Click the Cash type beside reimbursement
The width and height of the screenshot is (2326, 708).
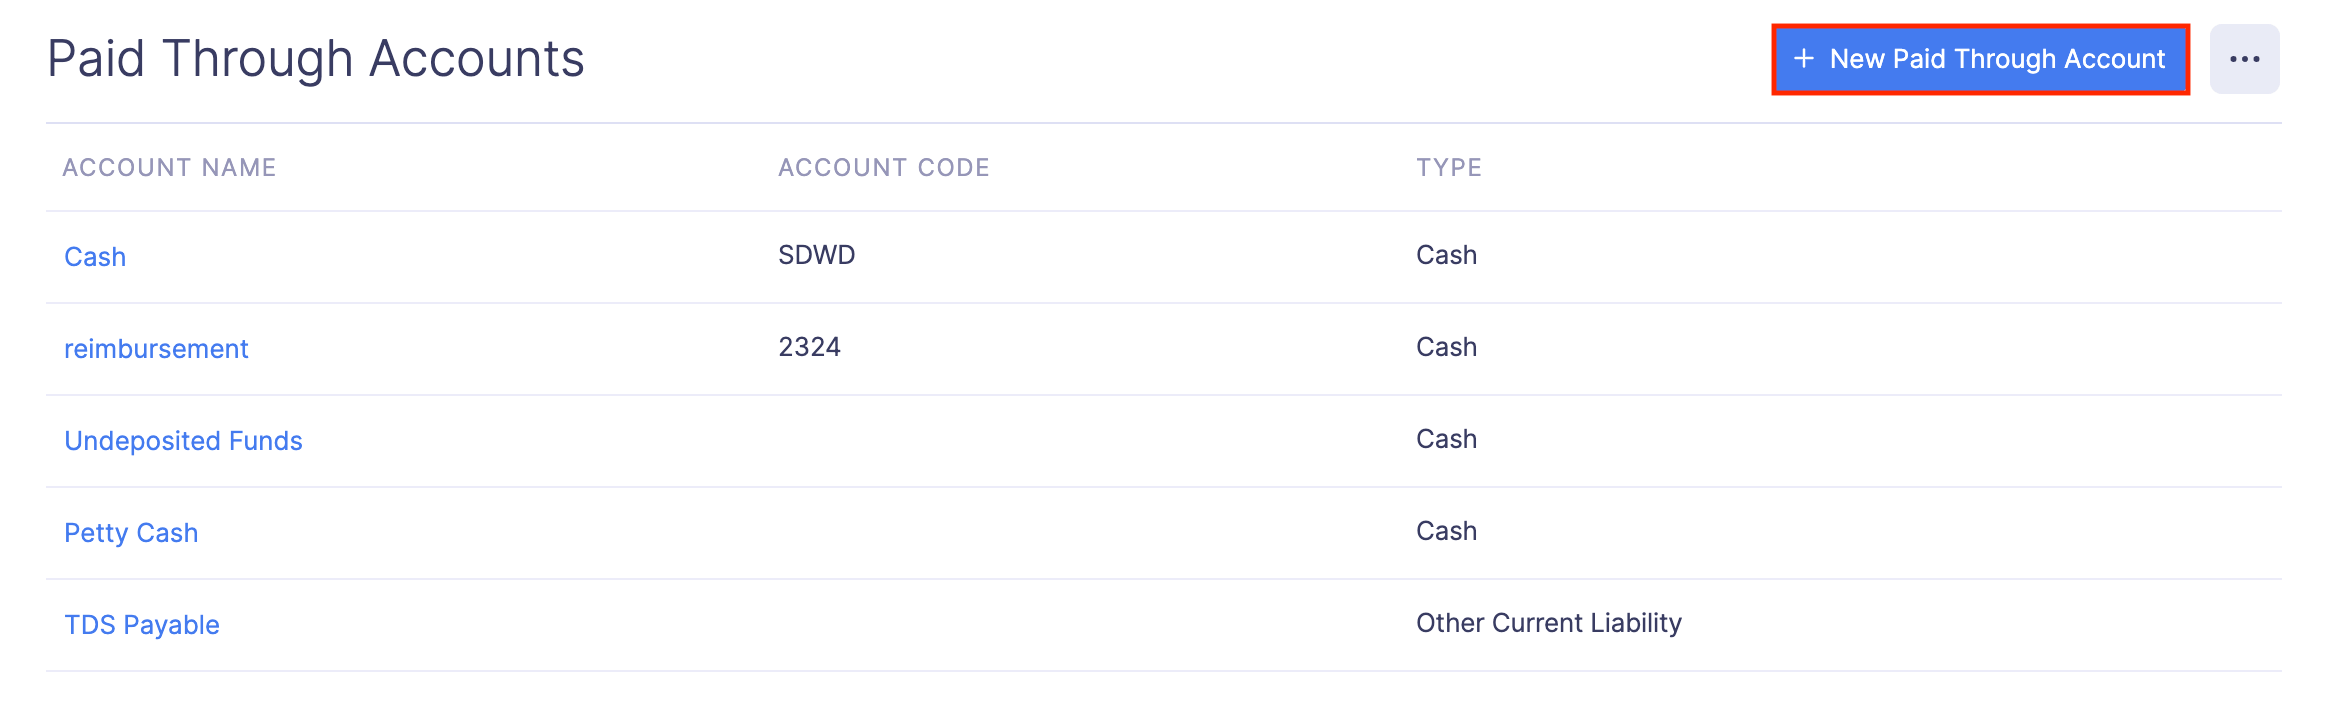pos(1446,347)
